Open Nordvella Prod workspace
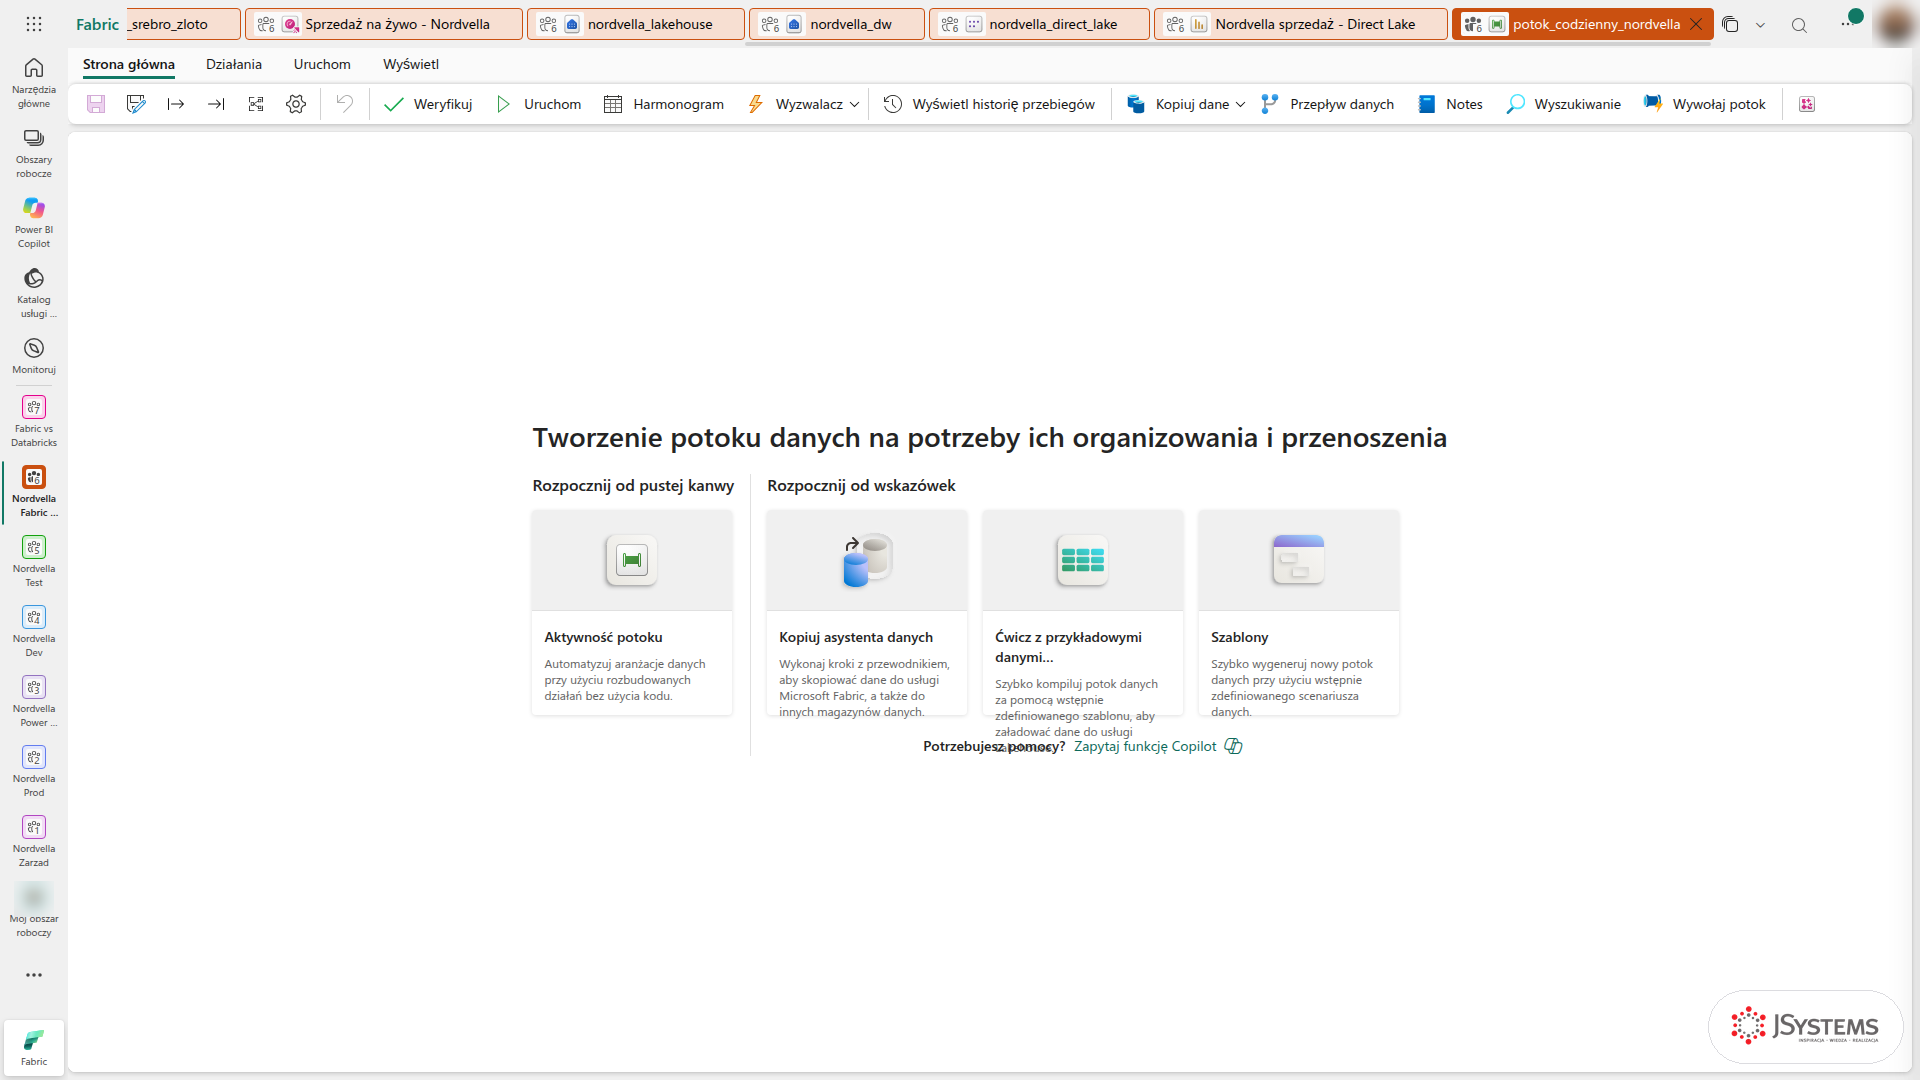Viewport: 1920px width, 1080px height. click(34, 771)
